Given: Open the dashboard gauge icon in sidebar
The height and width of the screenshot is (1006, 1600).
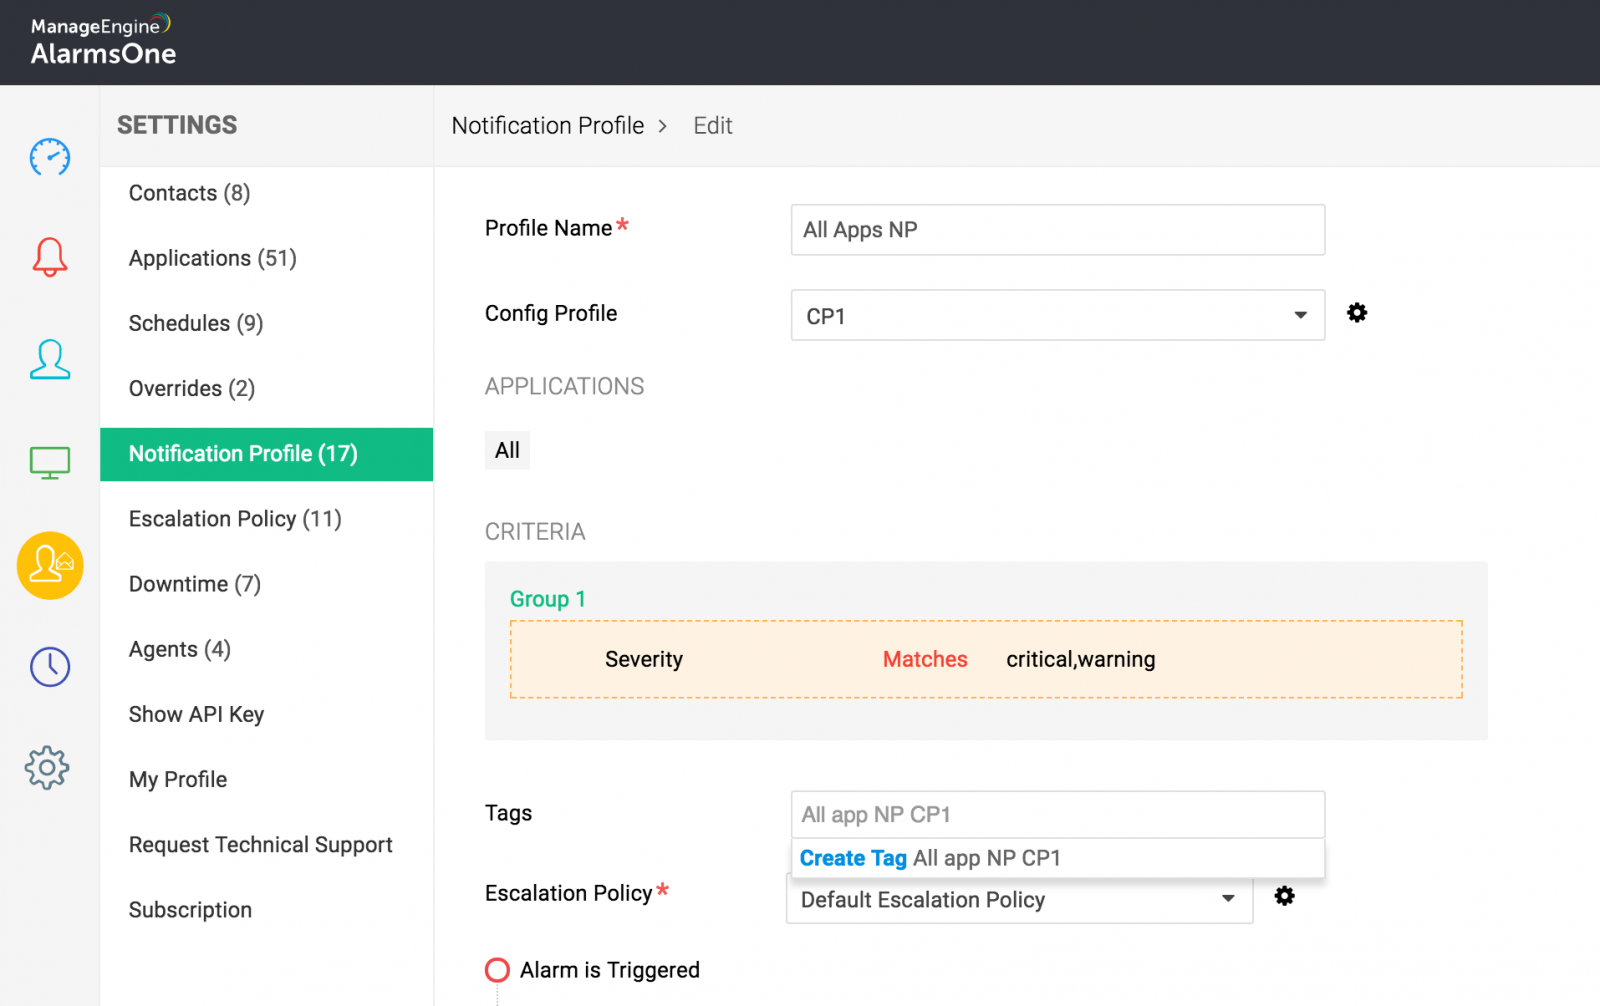Looking at the screenshot, I should click(x=50, y=157).
